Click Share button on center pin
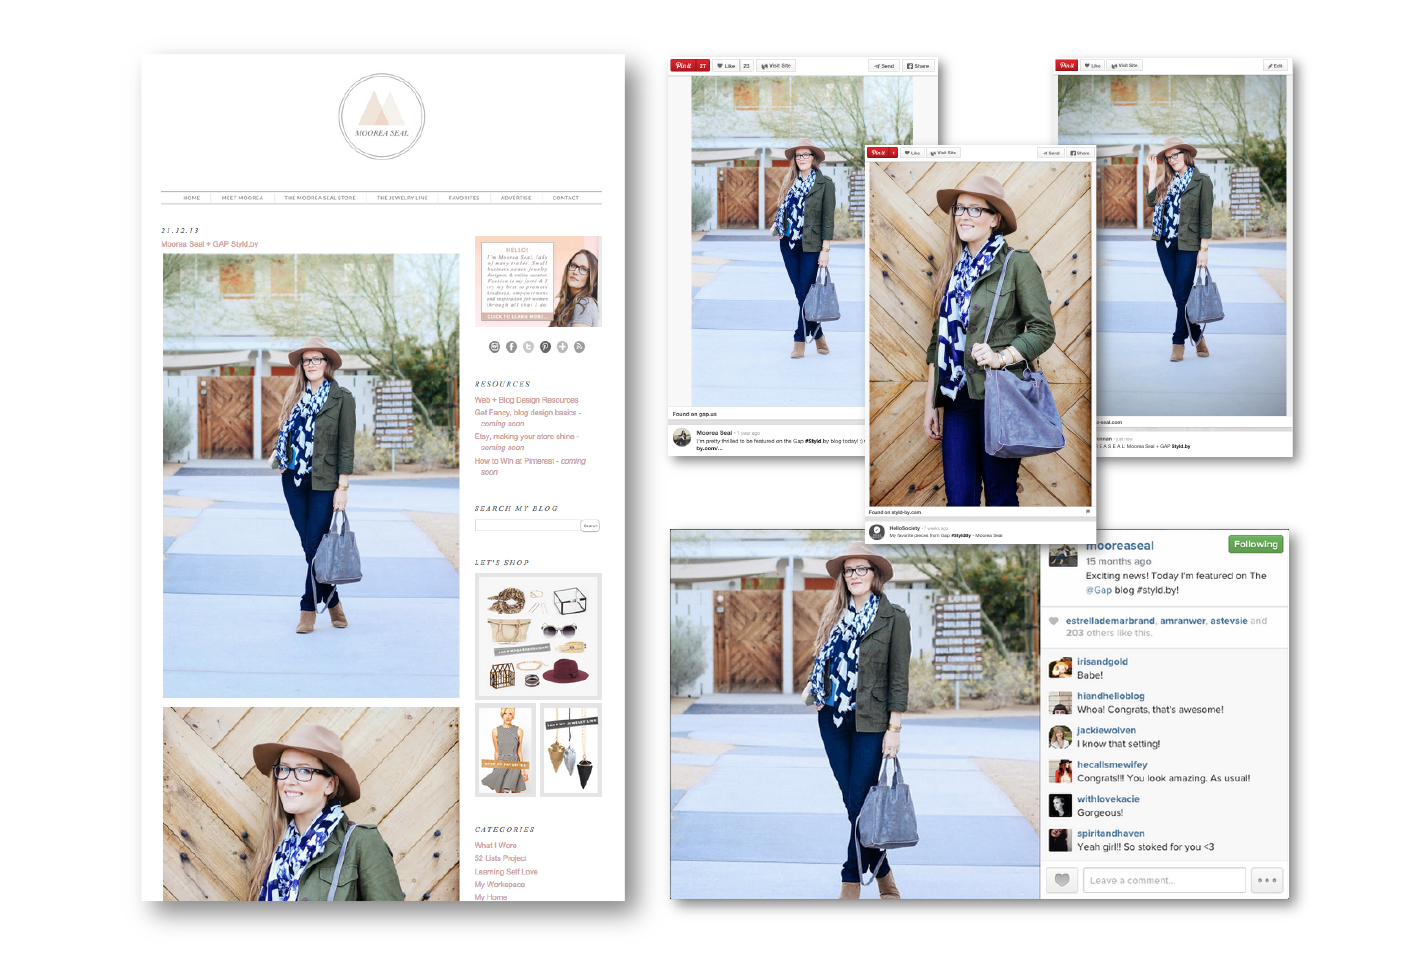 (x=1080, y=153)
